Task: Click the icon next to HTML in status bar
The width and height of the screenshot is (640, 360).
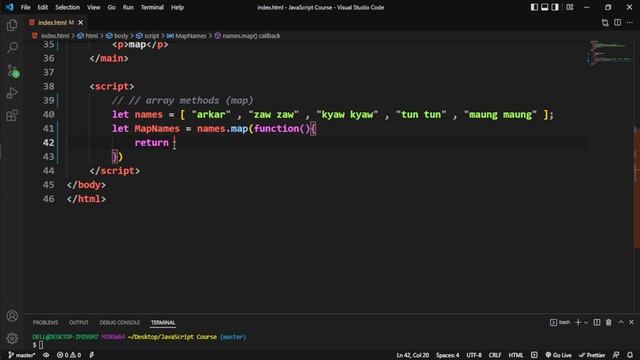Action: click(534, 355)
